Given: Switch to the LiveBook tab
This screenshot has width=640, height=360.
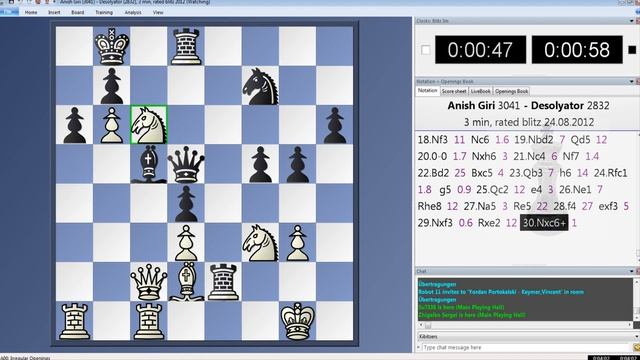Looking at the screenshot, I should pos(480,91).
